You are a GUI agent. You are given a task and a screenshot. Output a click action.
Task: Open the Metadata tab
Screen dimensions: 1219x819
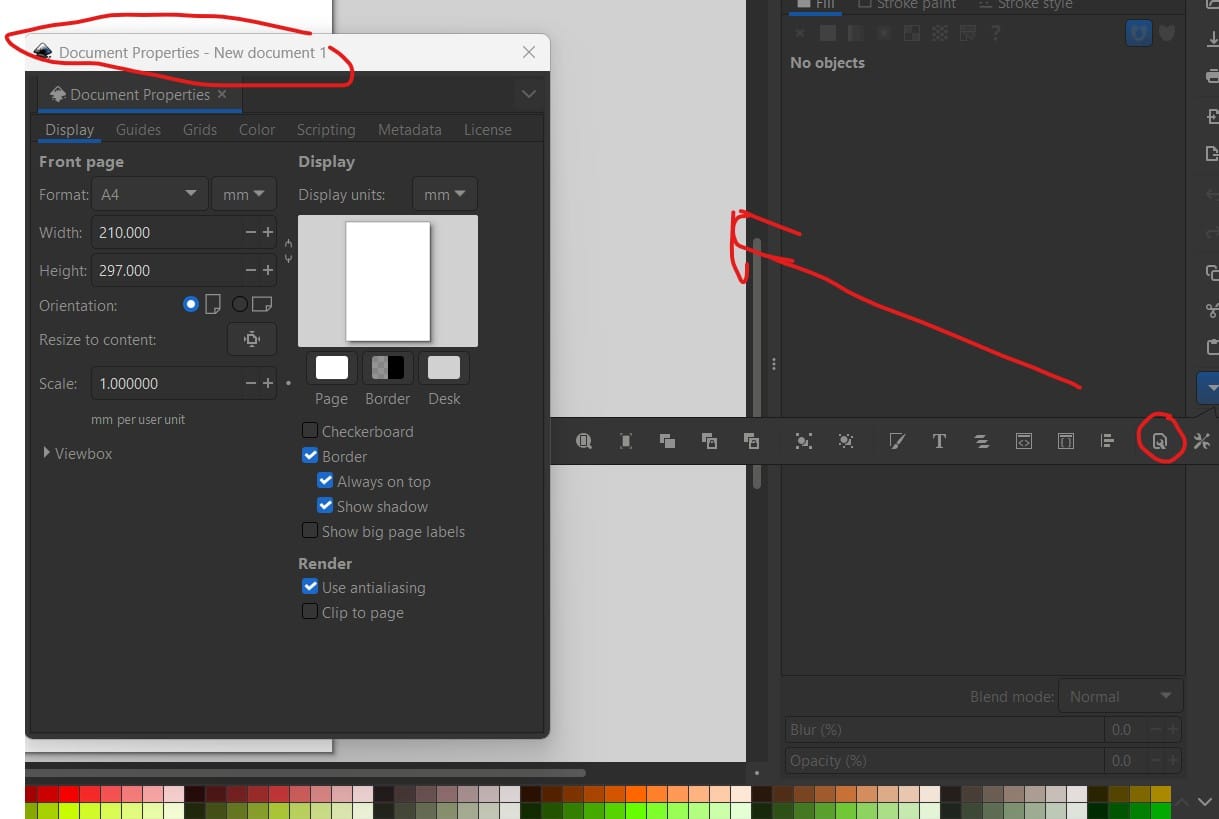pos(409,130)
